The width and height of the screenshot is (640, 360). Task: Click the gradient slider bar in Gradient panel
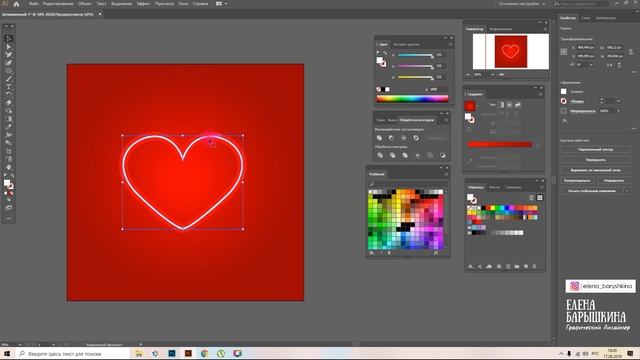coord(500,144)
